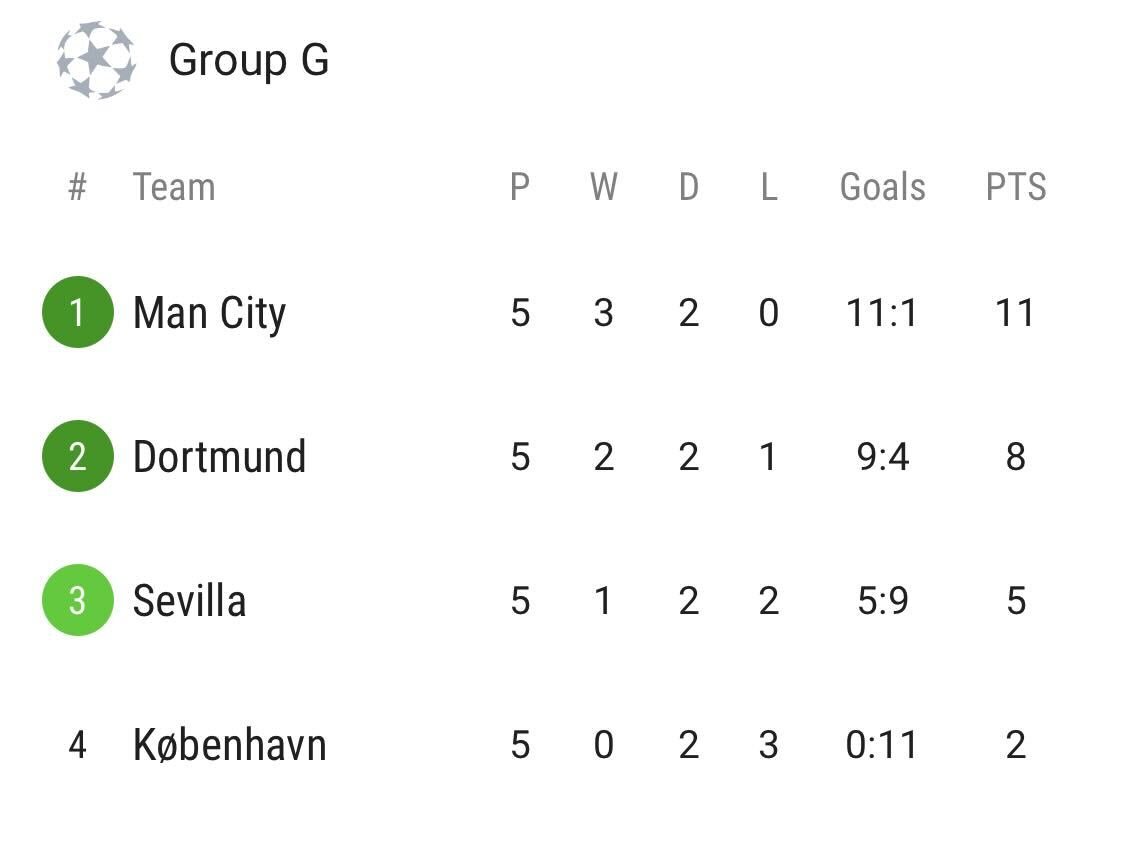1125x842 pixels.
Task: Click the green position 2 badge
Action: (x=77, y=456)
